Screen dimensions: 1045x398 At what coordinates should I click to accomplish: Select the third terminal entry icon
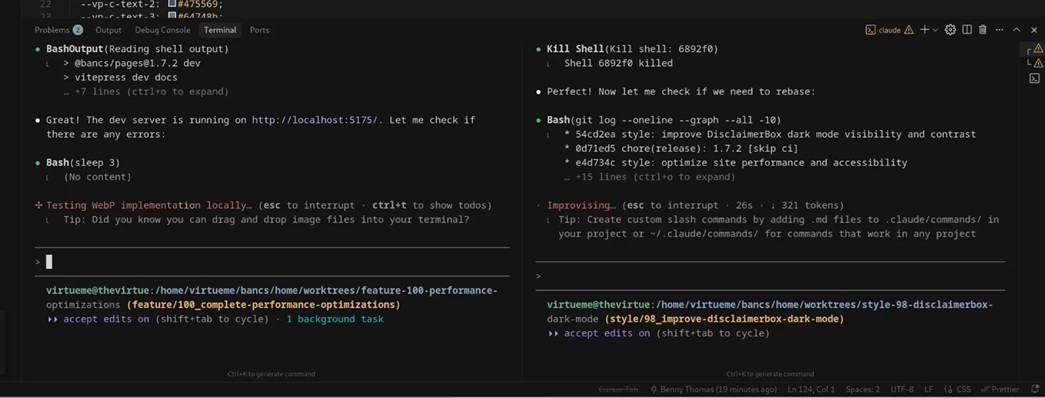pyautogui.click(x=1034, y=78)
